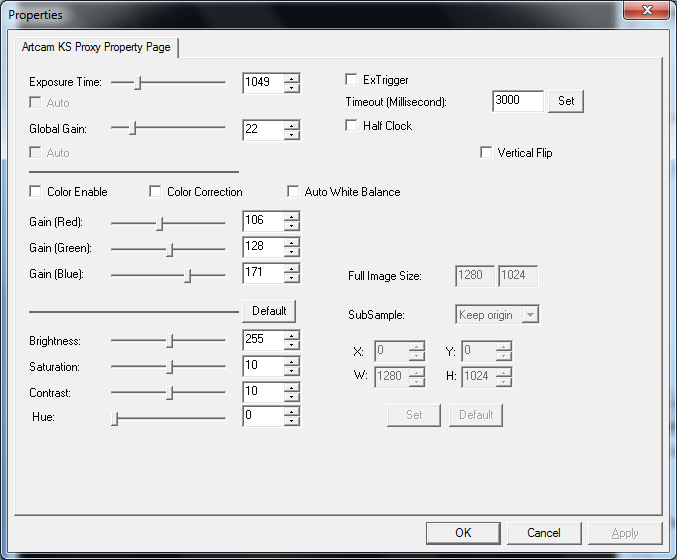Click the Timeout millisecond input field
The image size is (677, 560).
pyautogui.click(x=518, y=101)
